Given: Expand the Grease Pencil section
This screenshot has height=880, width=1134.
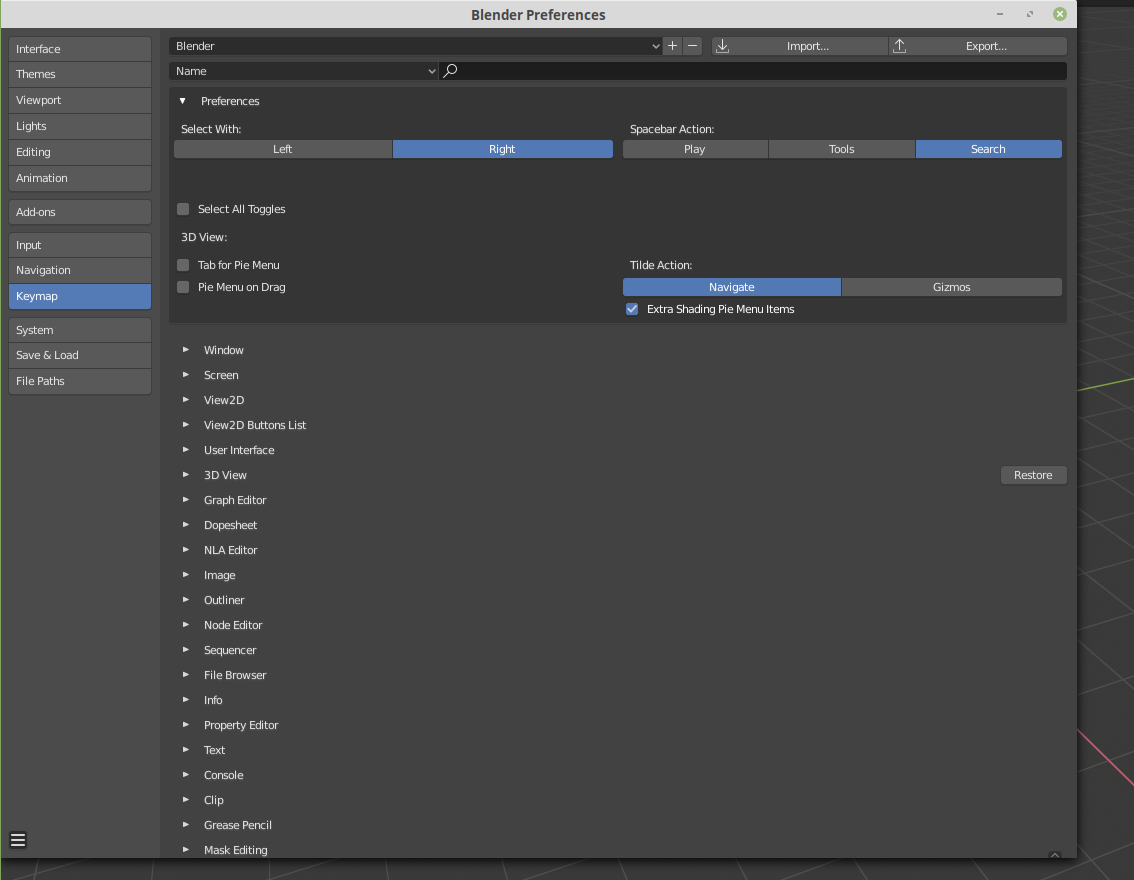Looking at the screenshot, I should [x=186, y=825].
